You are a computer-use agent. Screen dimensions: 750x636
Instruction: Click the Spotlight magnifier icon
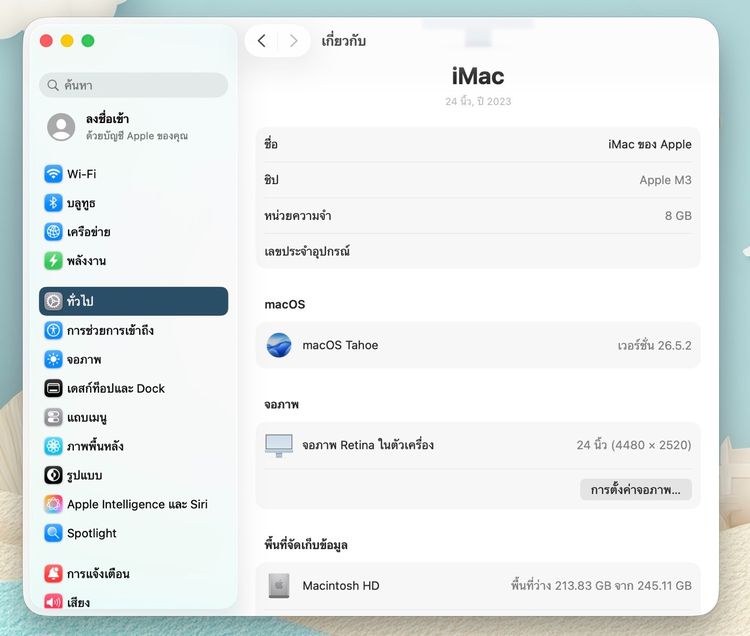[53, 533]
